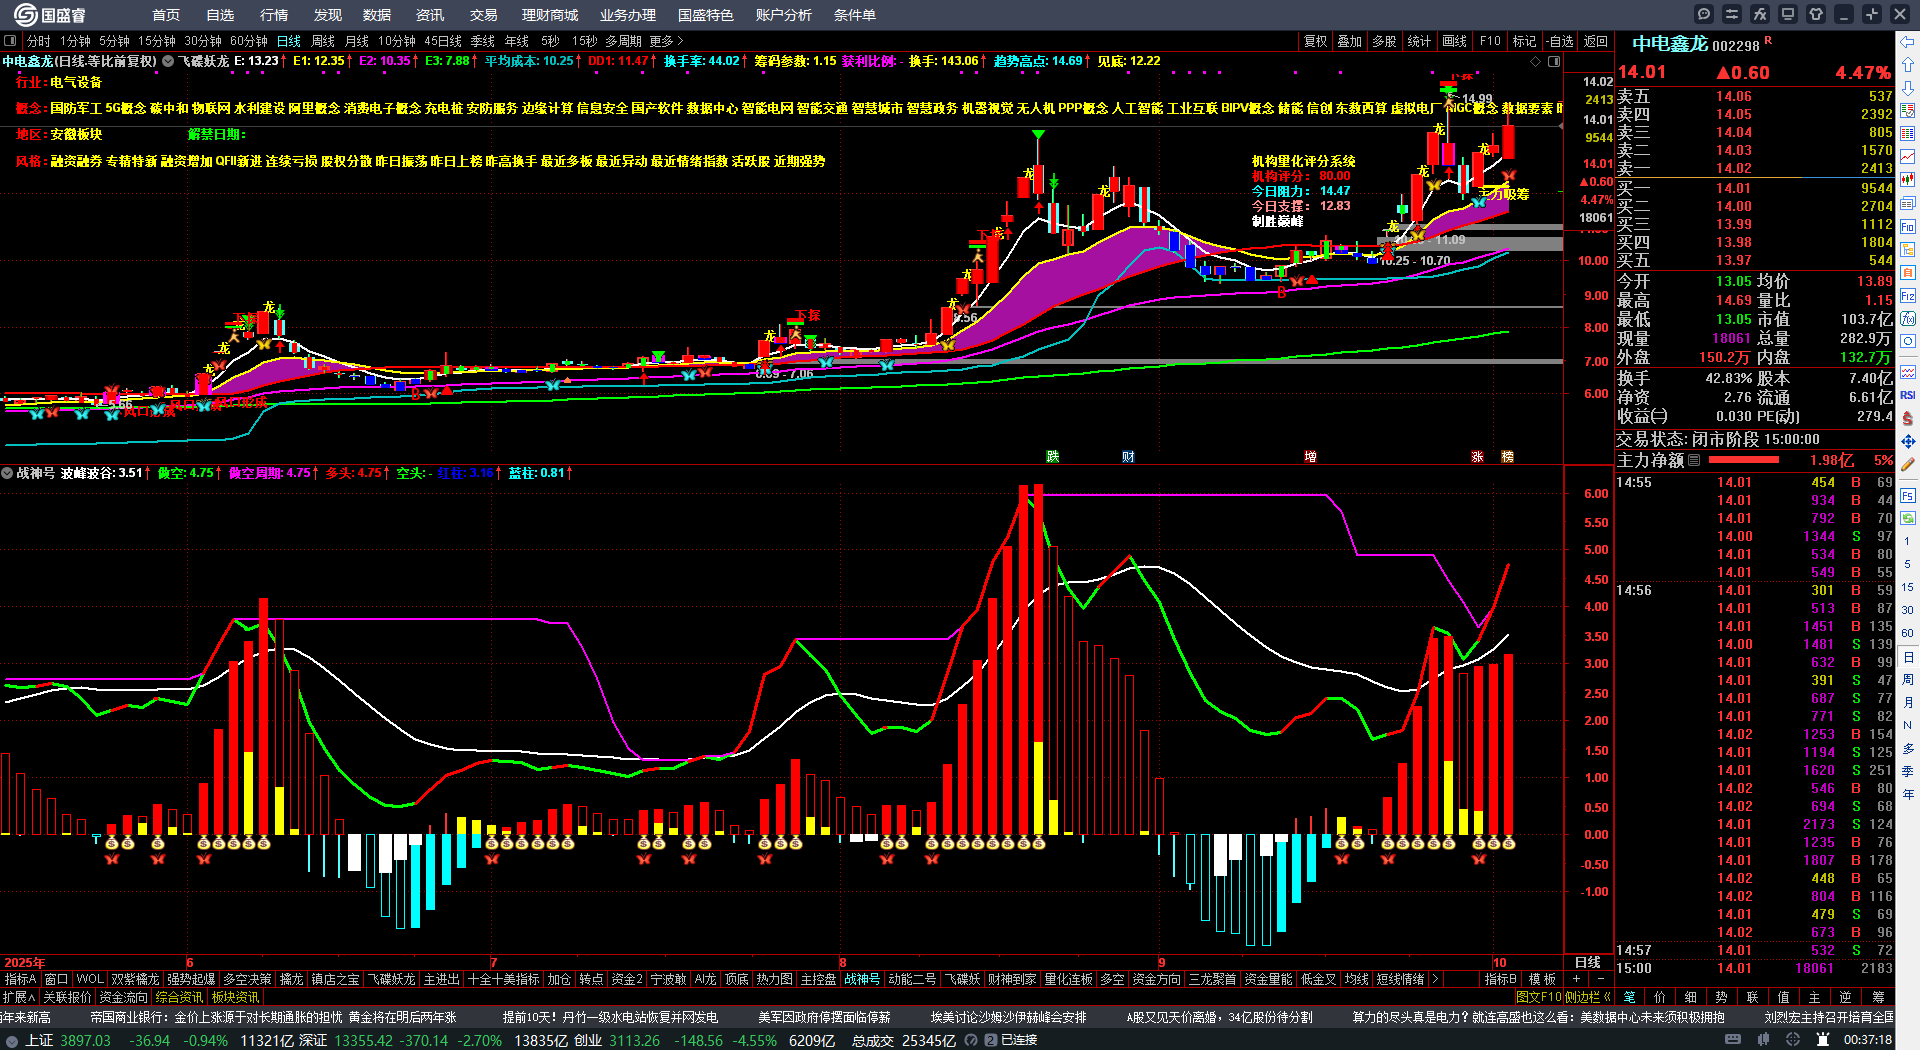Open the list icon next to 主力净额
Viewport: 1920px width, 1050px height.
click(1694, 461)
